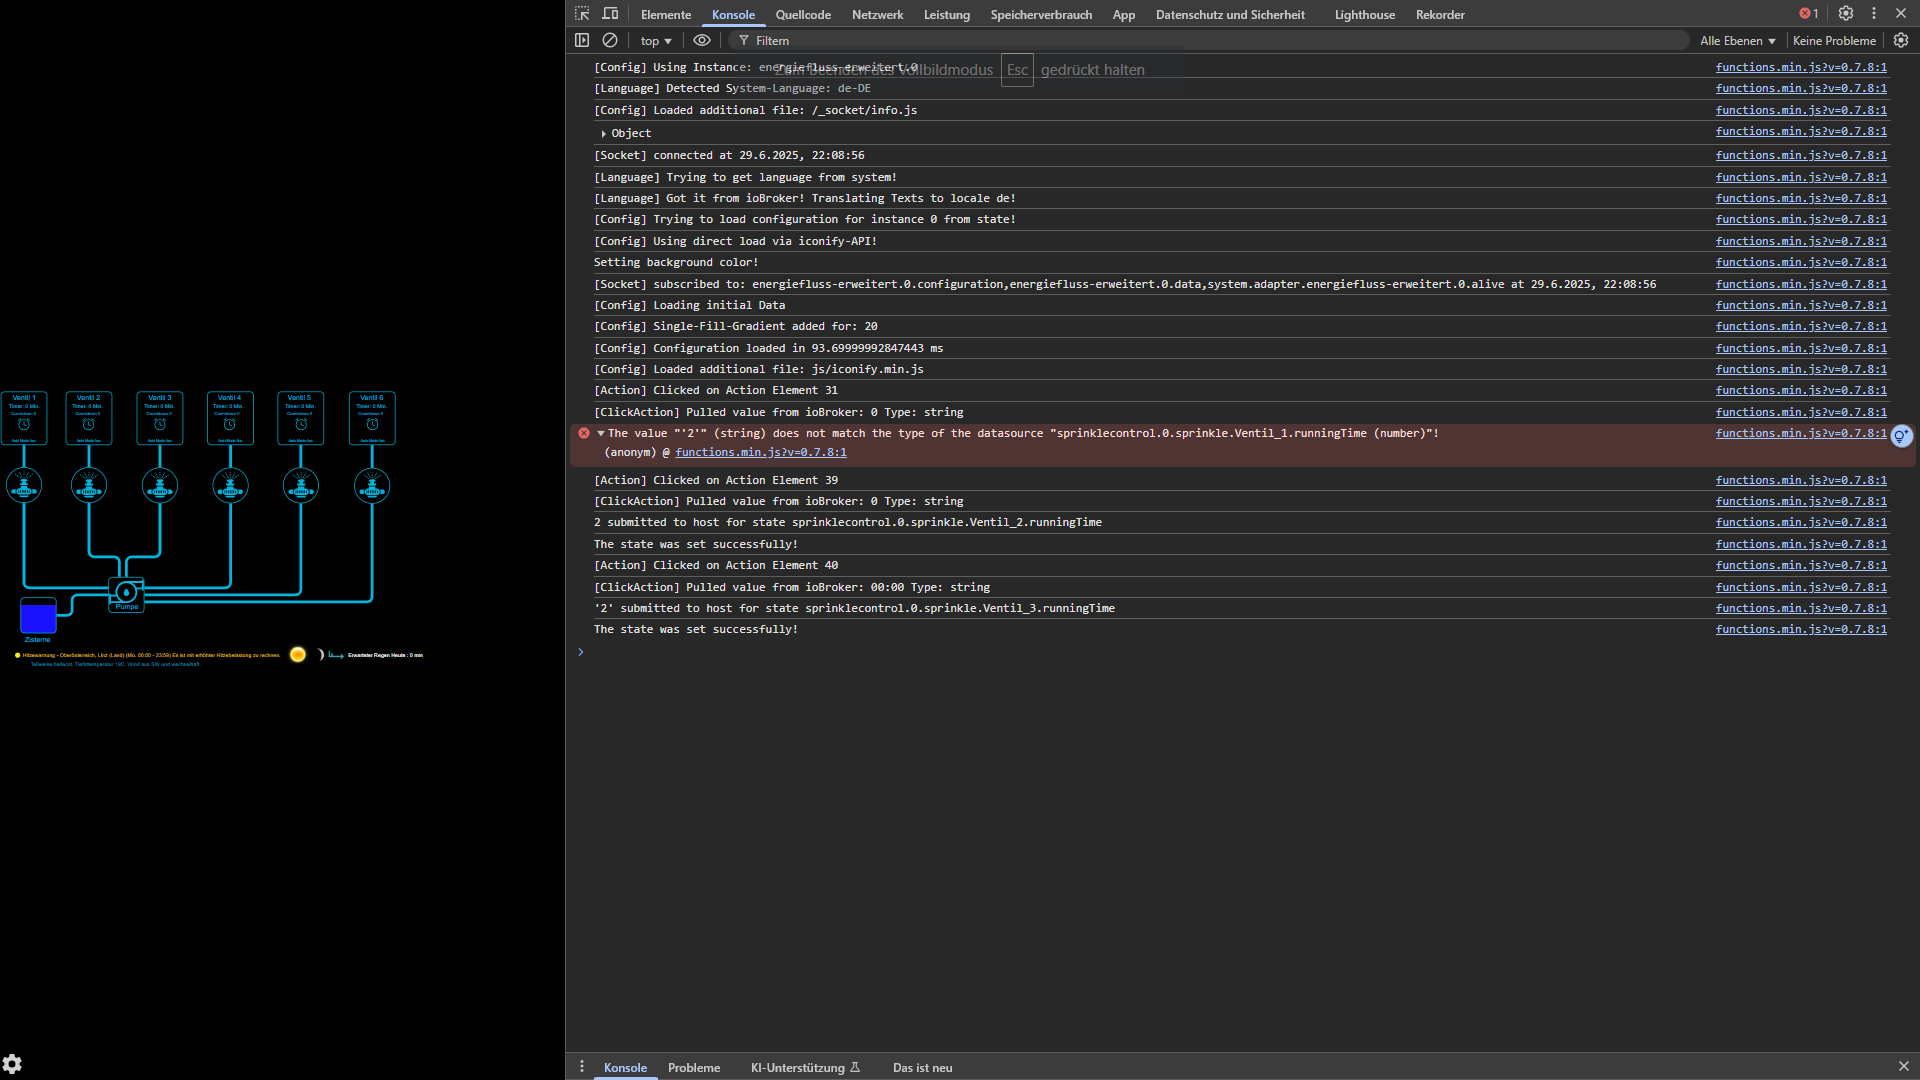Click the Ventil 3 alarm clock icon
This screenshot has height=1080, width=1920.
(x=160, y=424)
